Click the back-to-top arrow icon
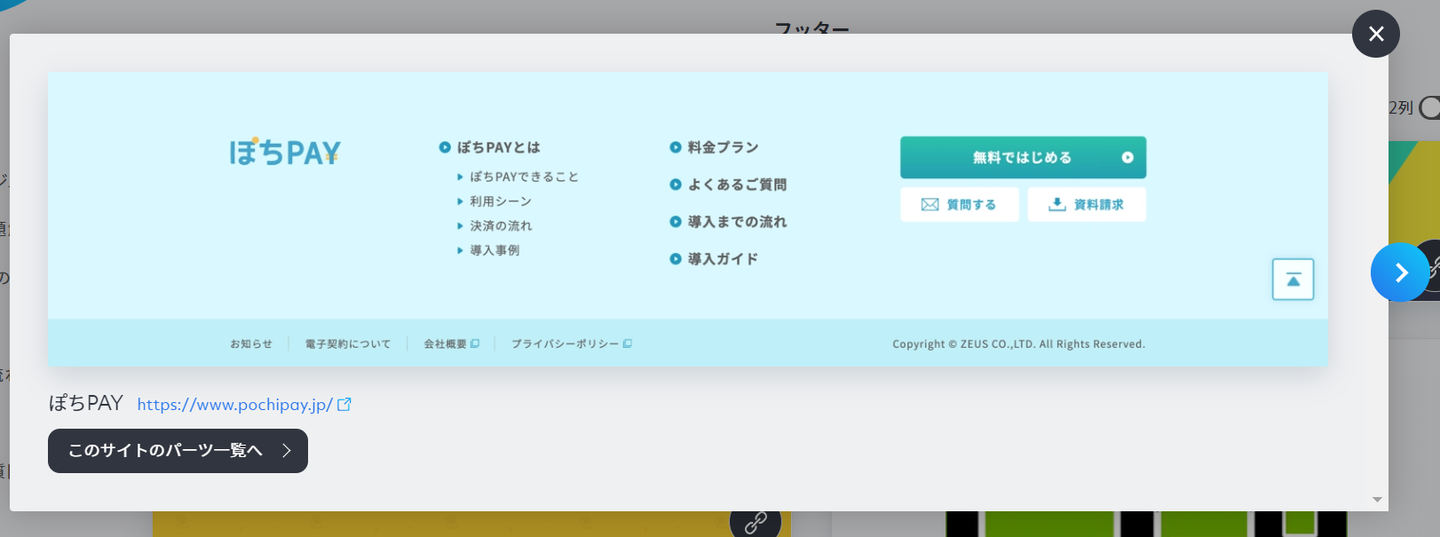Screen dimensions: 1440x537 [1293, 279]
